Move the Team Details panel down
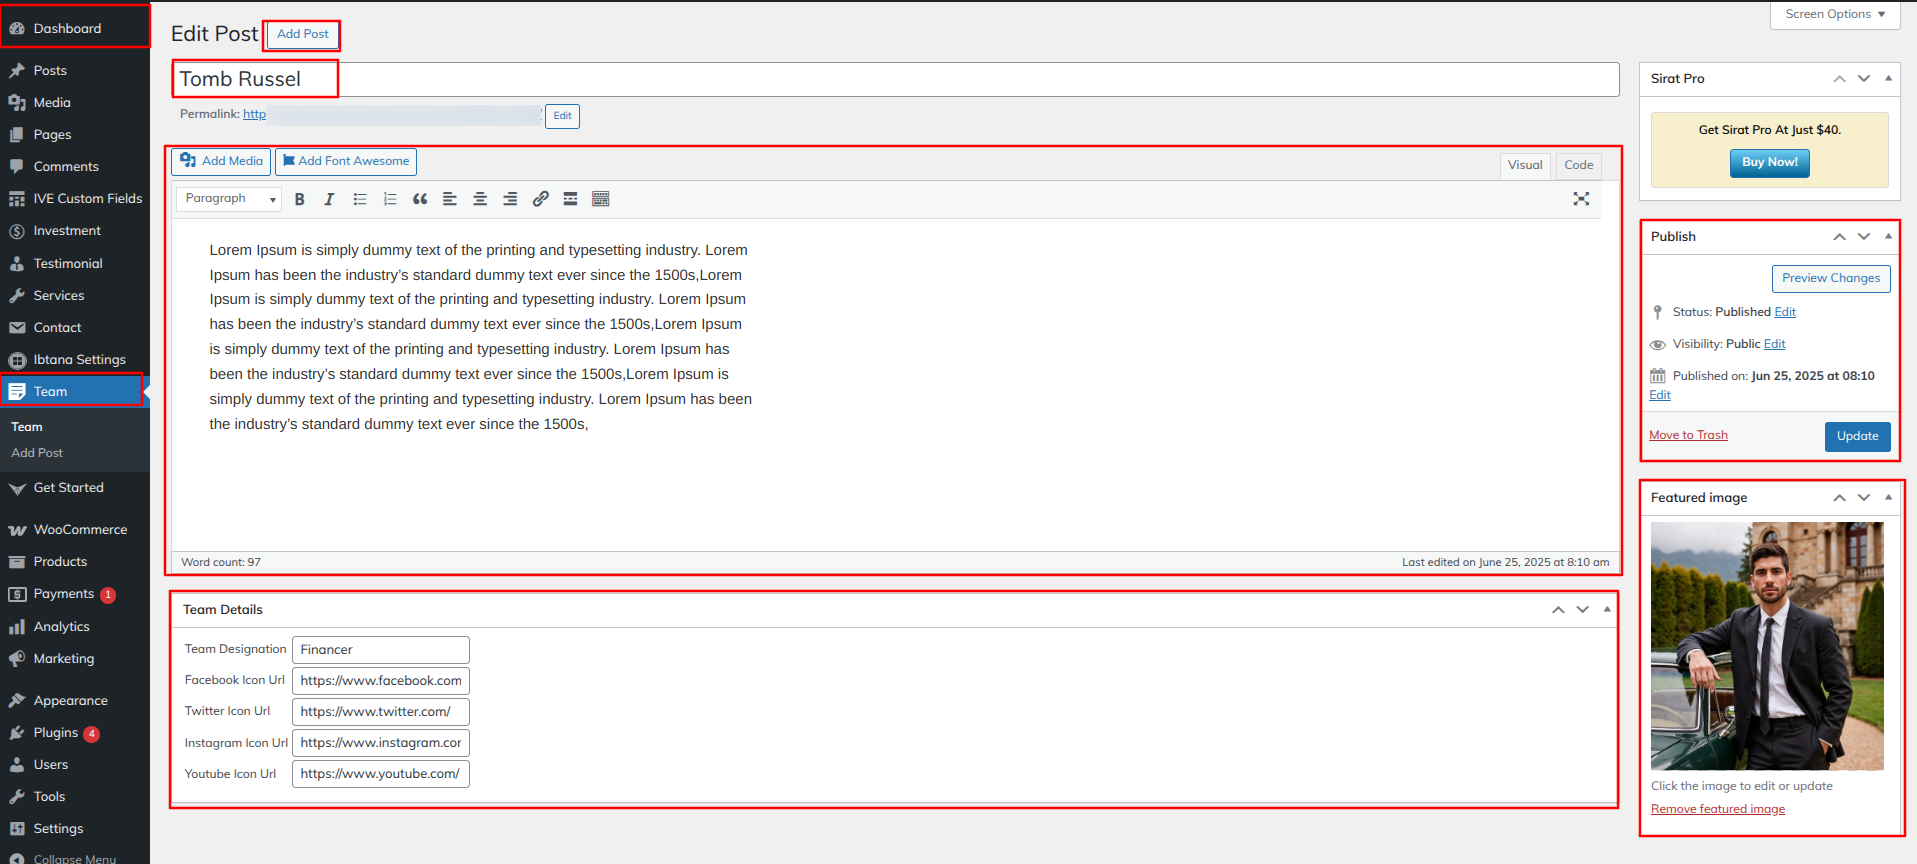The width and height of the screenshot is (1917, 864). click(x=1582, y=610)
